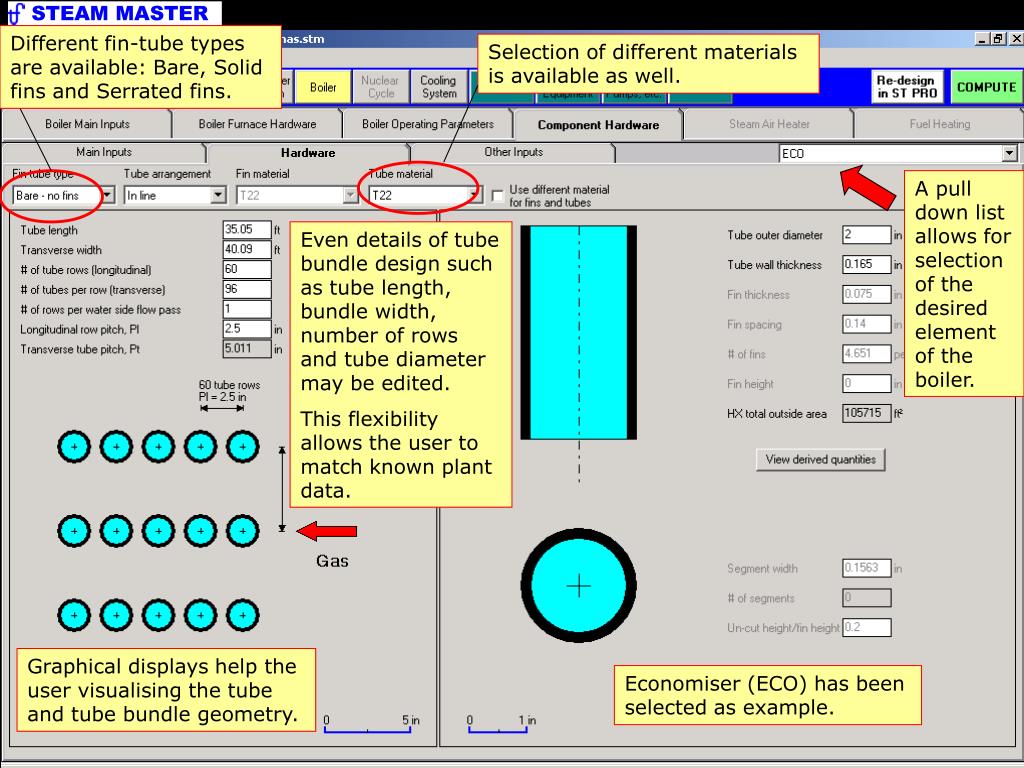Viewport: 1024px width, 768px height.
Task: Click the "60 tube rows" diagram caption
Action: 229,385
